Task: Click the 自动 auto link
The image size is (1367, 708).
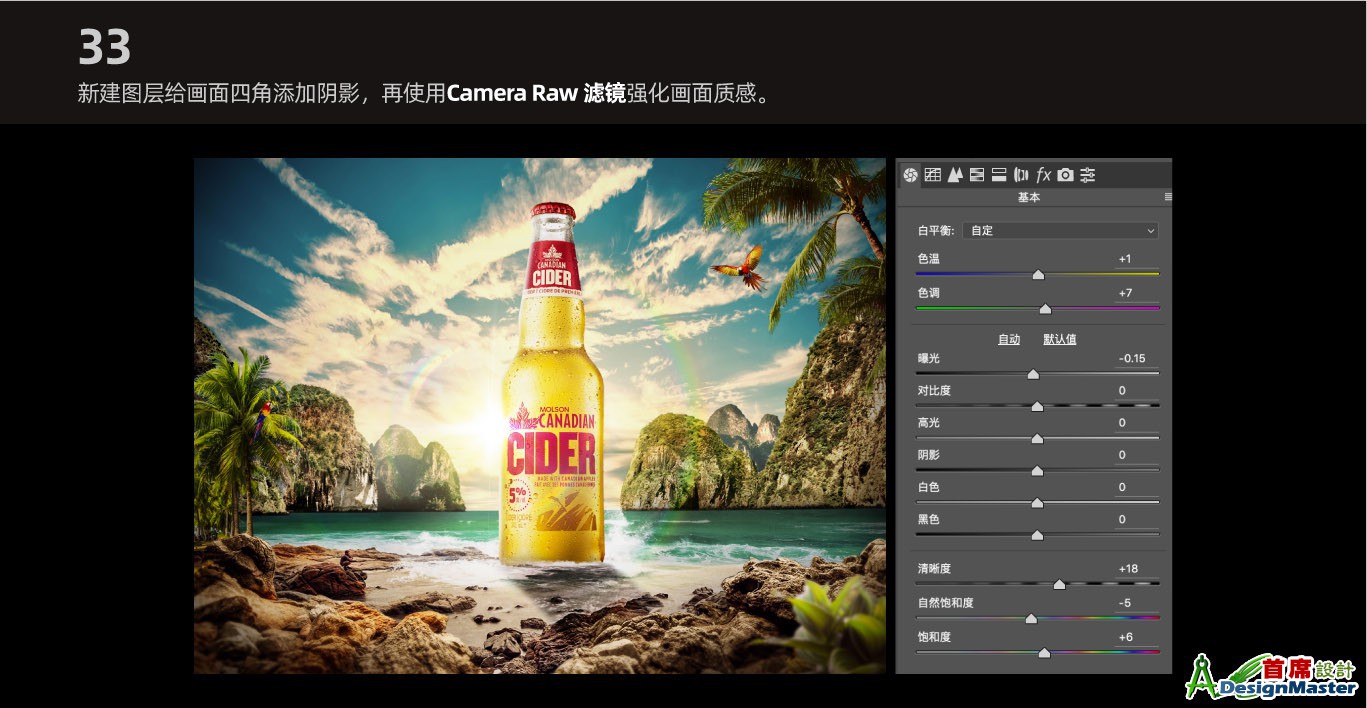Action: (1009, 340)
